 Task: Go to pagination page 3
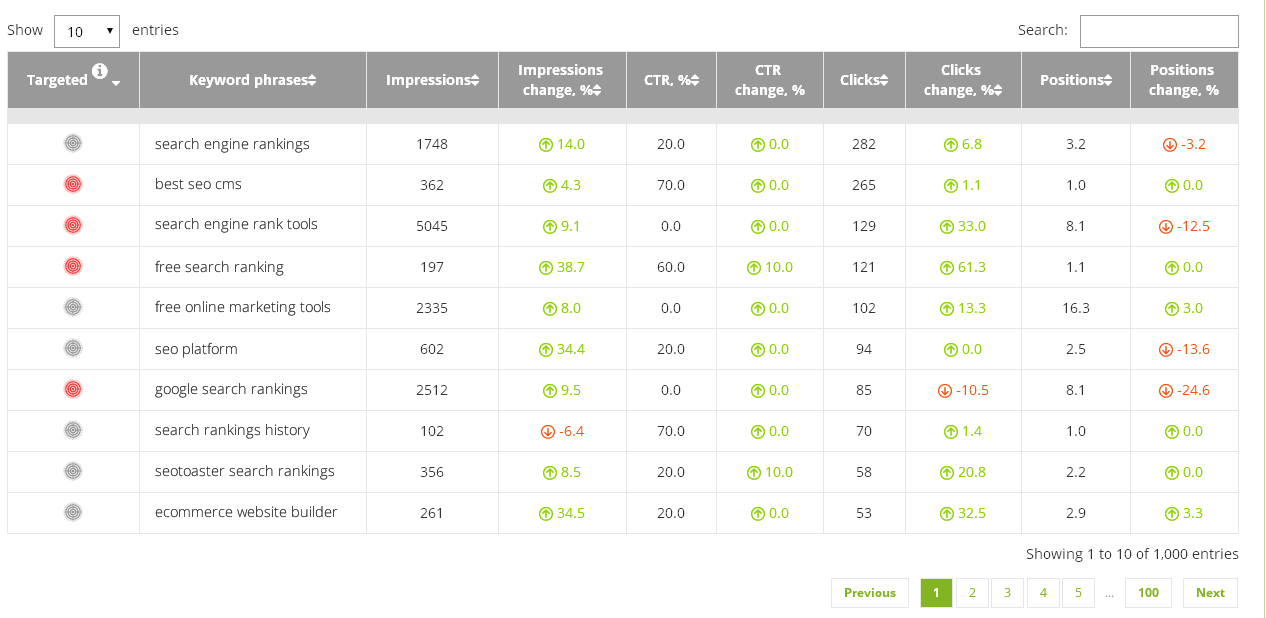coord(1007,593)
